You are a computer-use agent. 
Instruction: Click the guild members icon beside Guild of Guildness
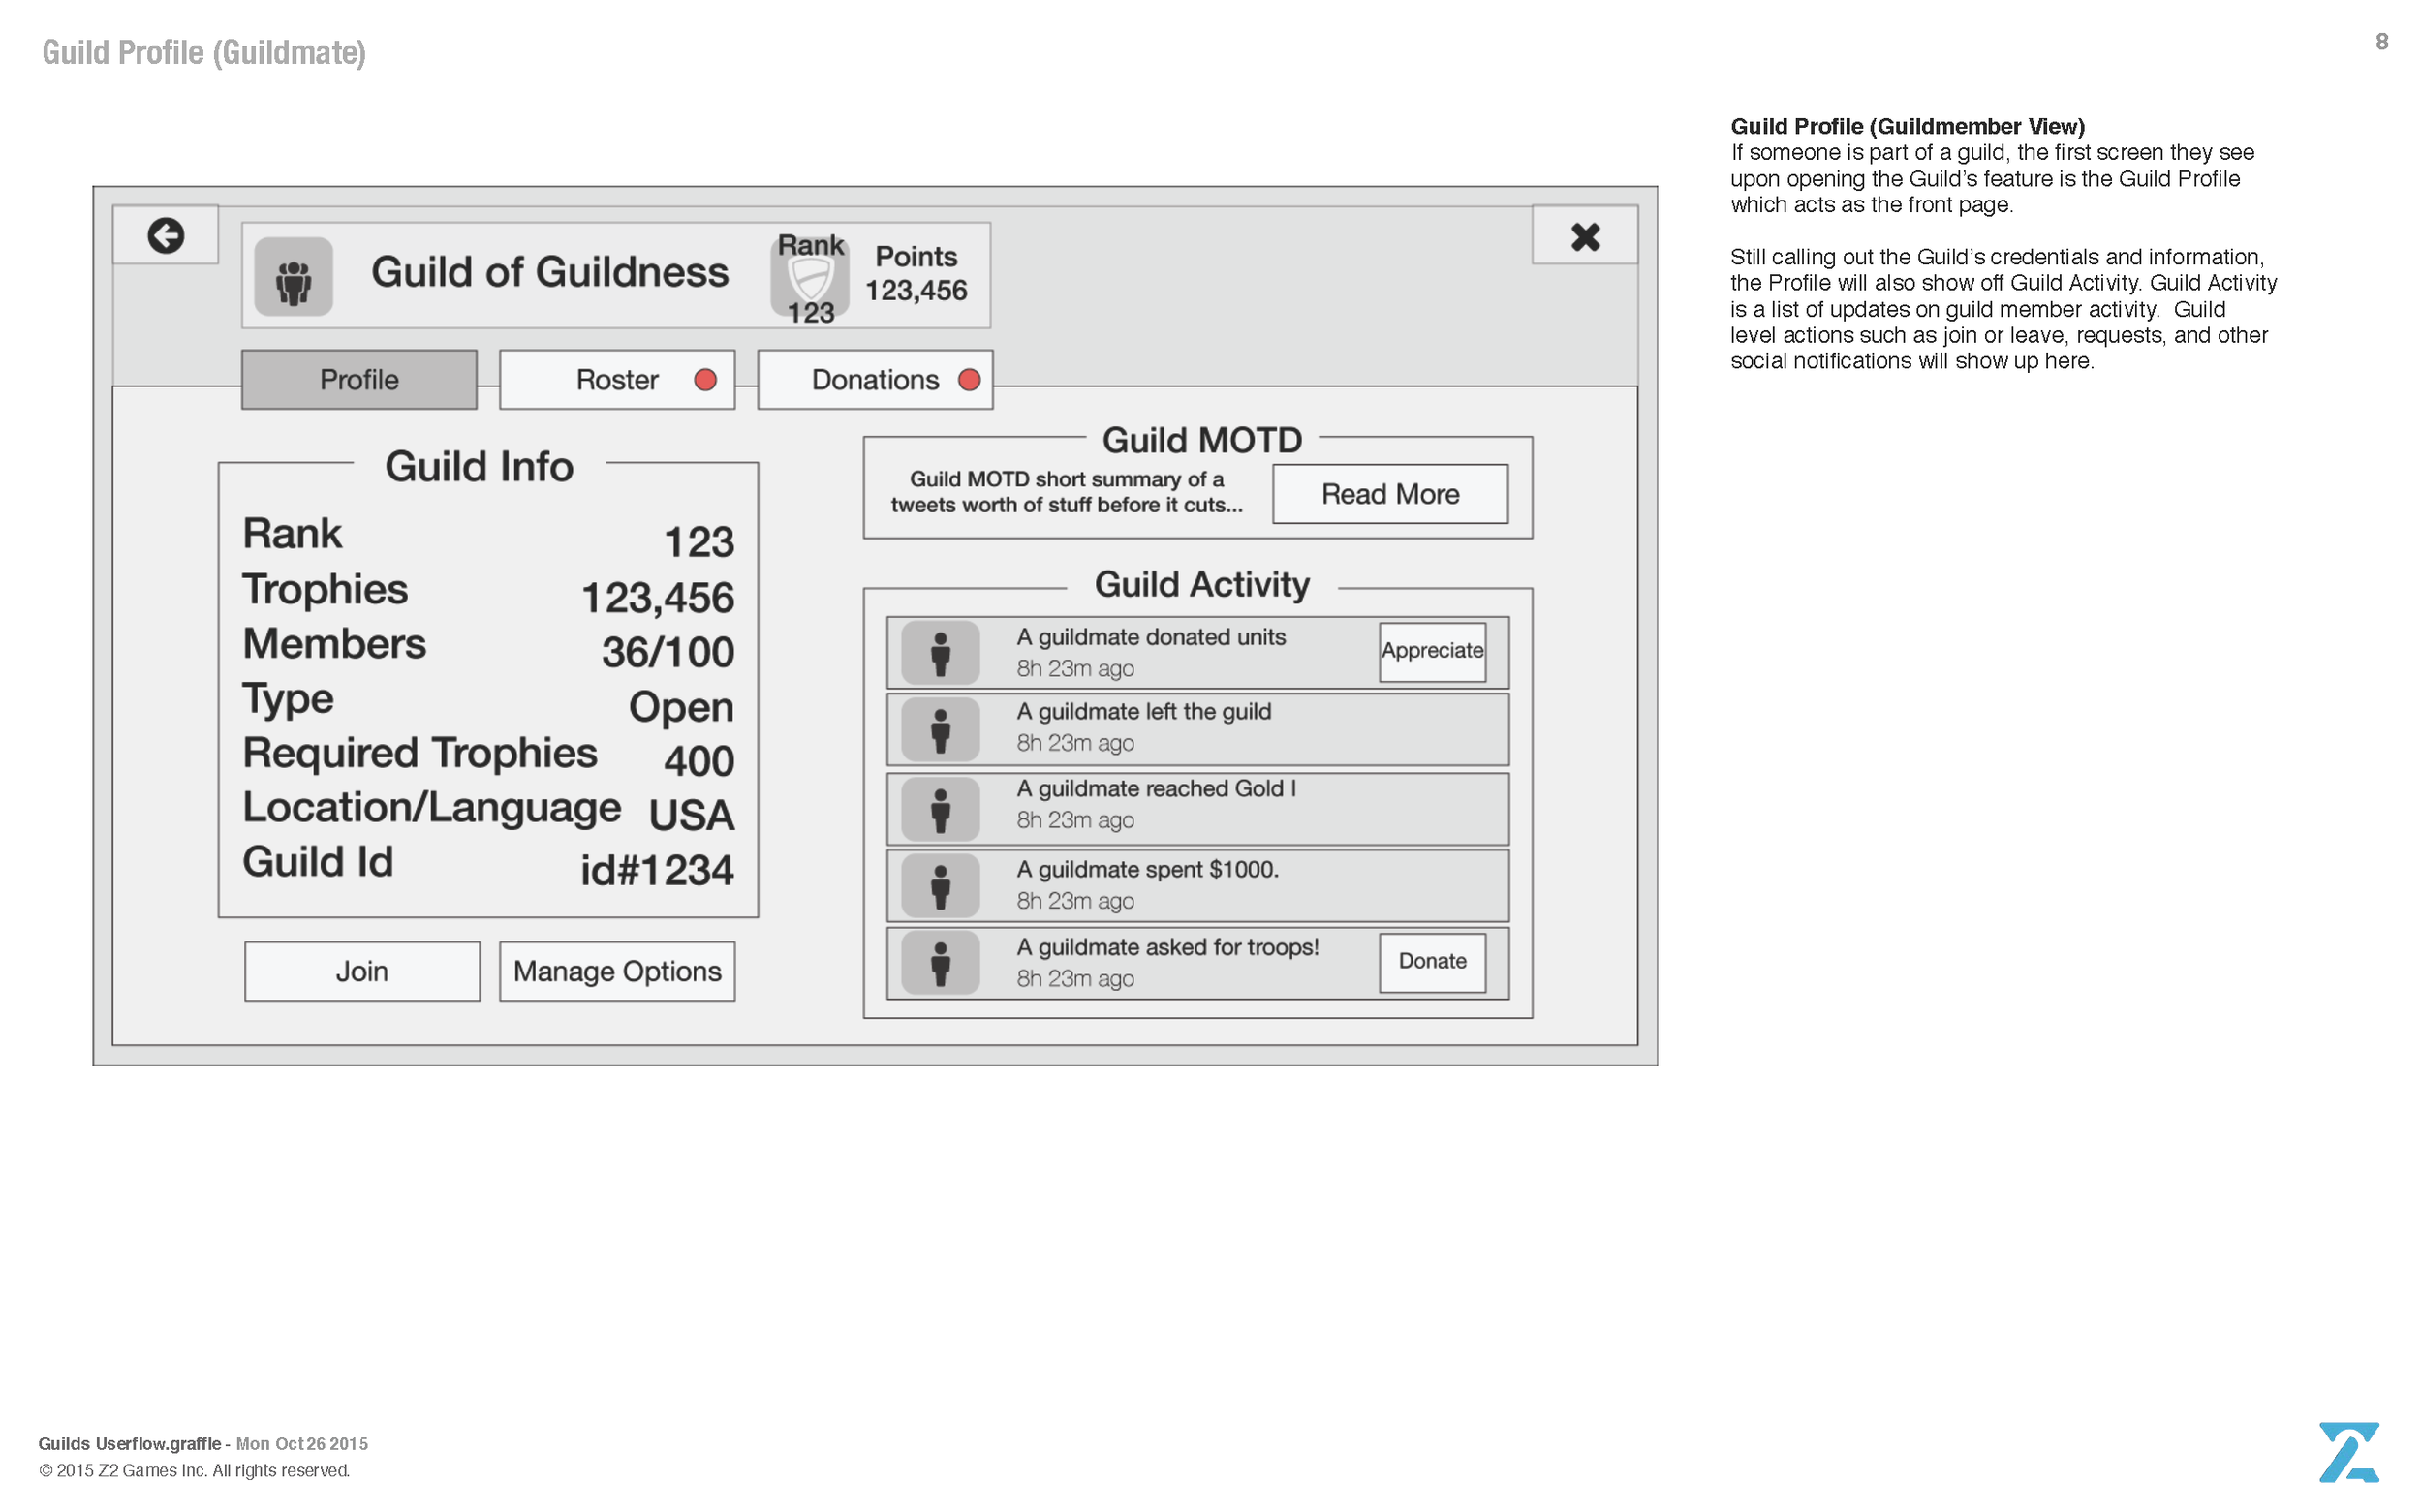pos(293,277)
